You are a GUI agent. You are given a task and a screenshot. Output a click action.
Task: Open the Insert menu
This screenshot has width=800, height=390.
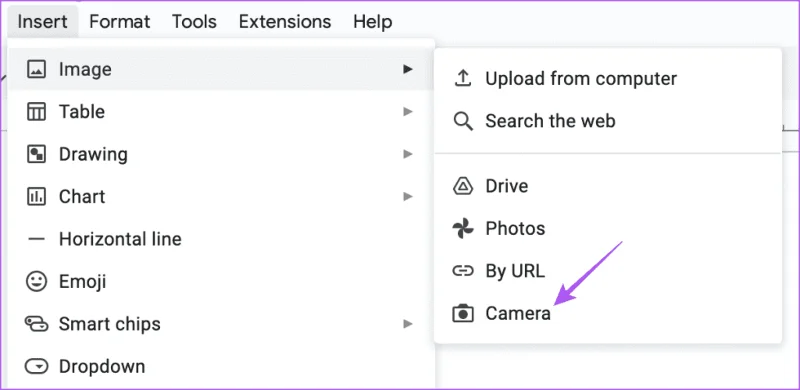(42, 21)
